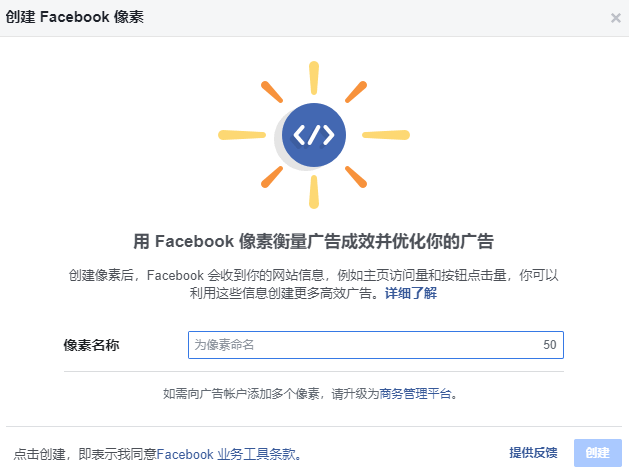Focus the 为像素命名 name input field

coord(375,345)
